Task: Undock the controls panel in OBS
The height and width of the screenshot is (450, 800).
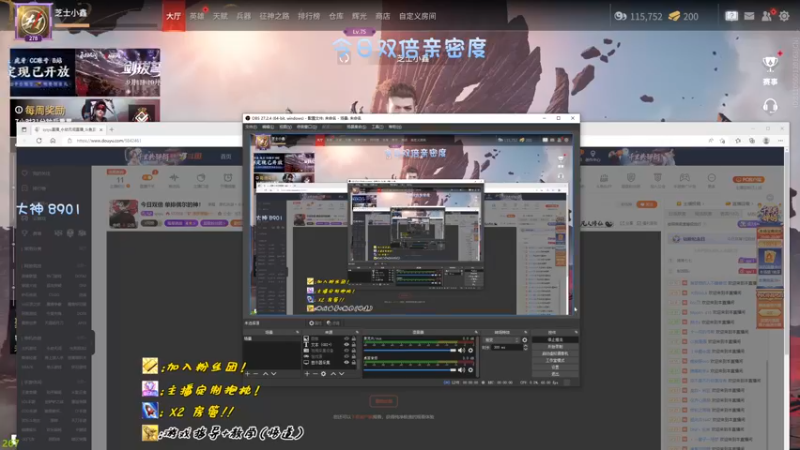Action: (x=576, y=332)
